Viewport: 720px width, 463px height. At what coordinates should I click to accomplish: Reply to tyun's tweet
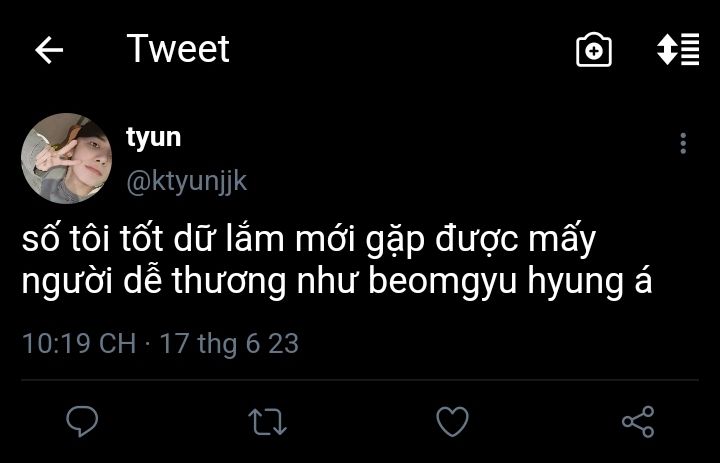point(82,421)
